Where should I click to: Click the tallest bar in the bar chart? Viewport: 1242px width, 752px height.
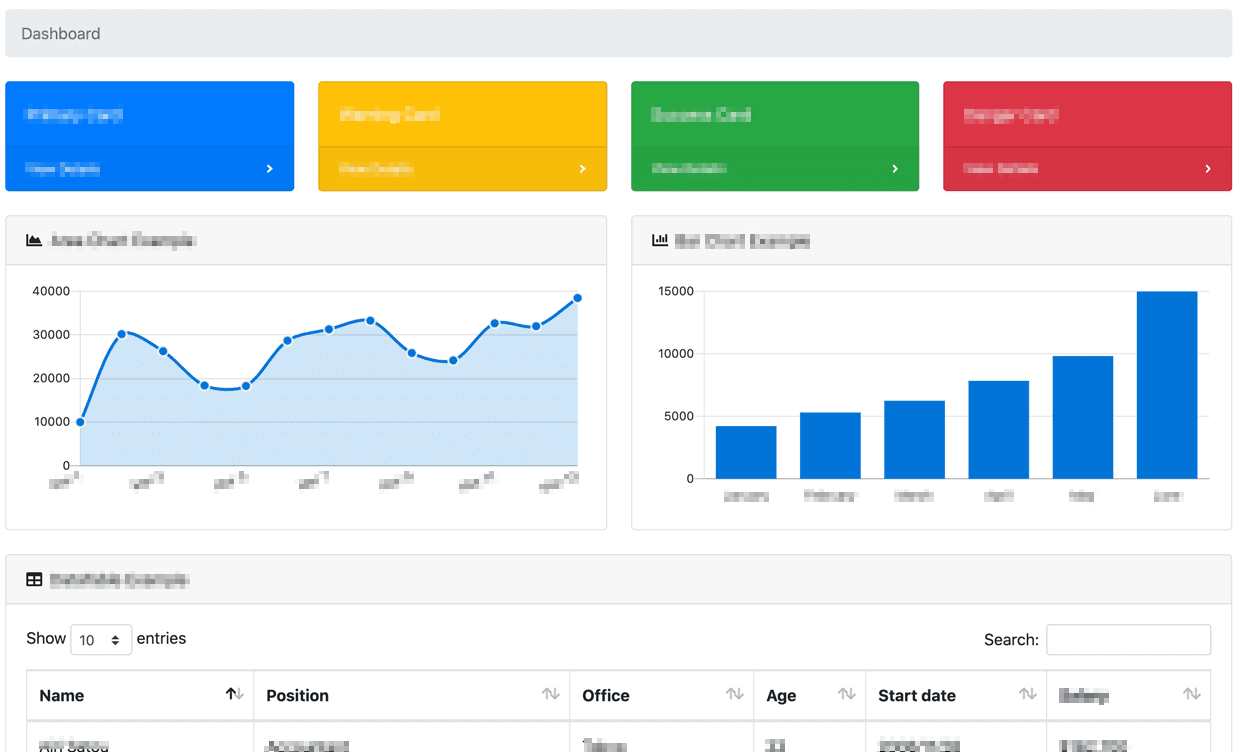tap(1166, 384)
